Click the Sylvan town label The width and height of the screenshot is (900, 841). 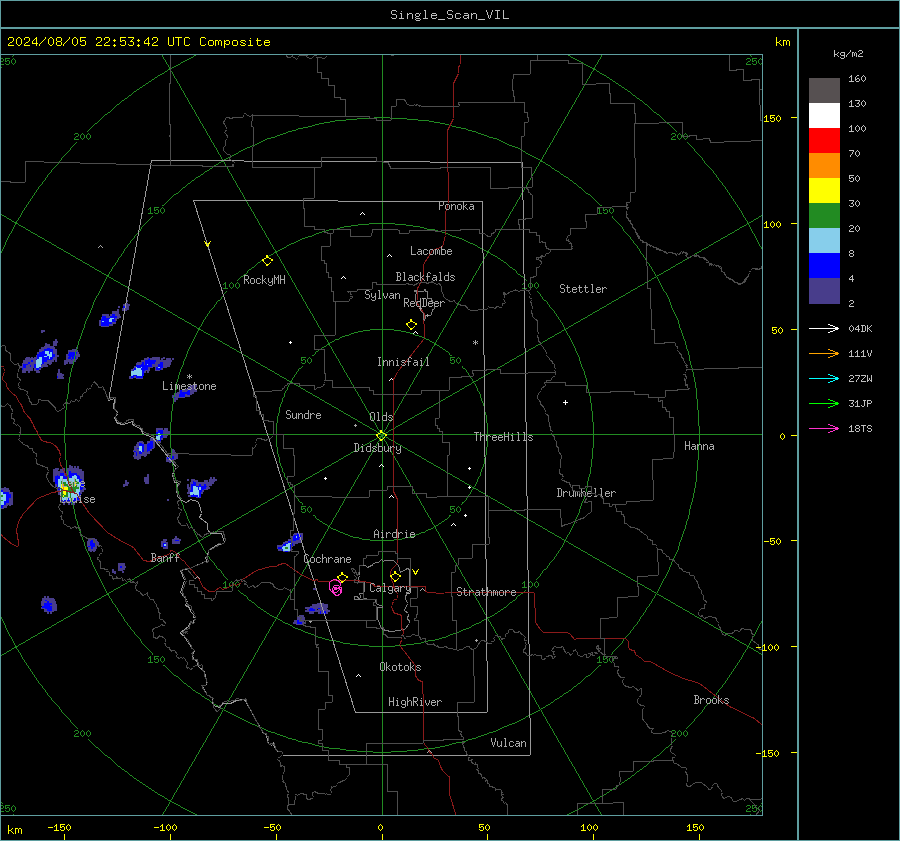(x=382, y=295)
